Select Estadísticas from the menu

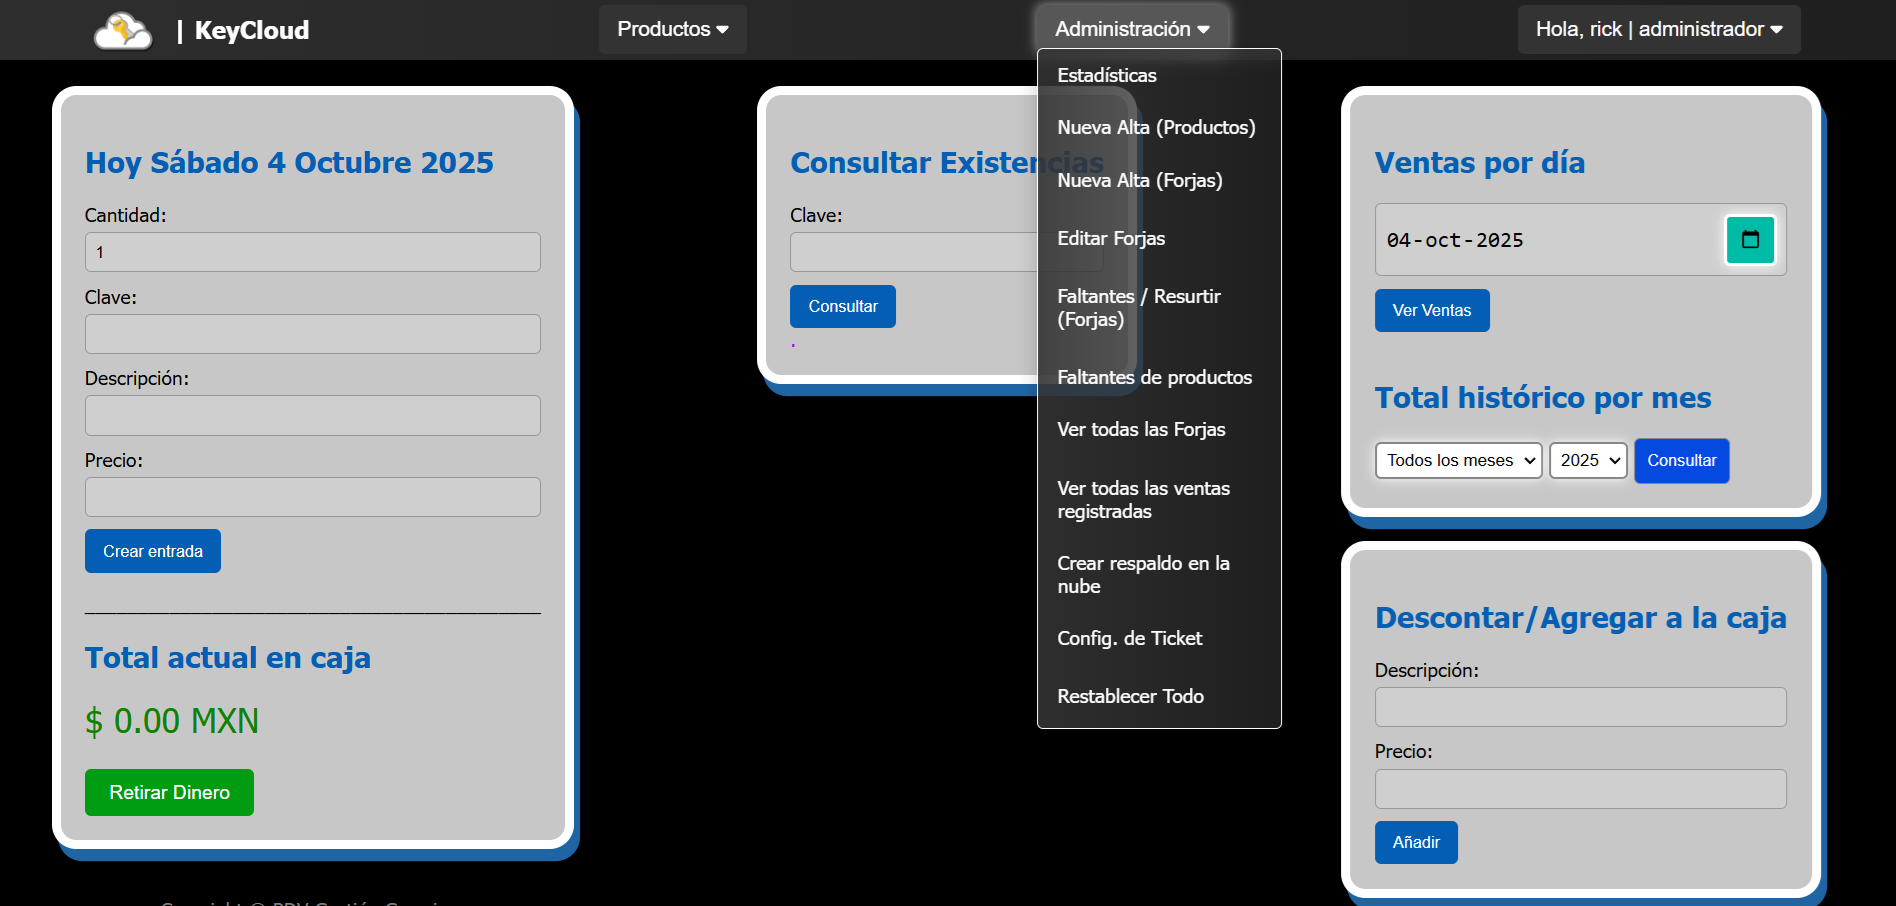coord(1107,75)
